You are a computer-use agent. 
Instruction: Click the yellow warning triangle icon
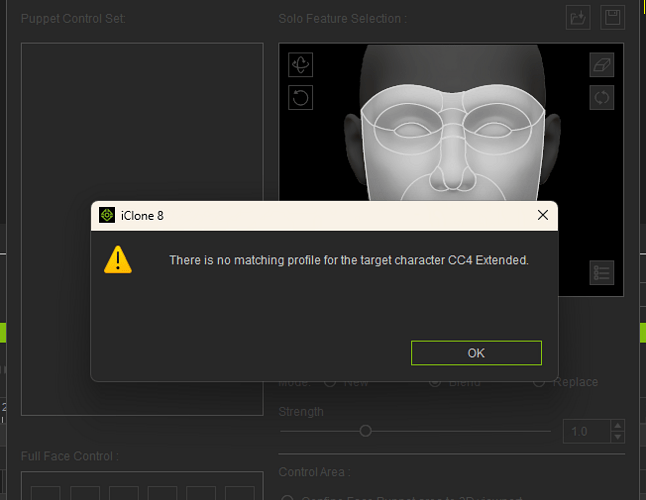[x=118, y=260]
